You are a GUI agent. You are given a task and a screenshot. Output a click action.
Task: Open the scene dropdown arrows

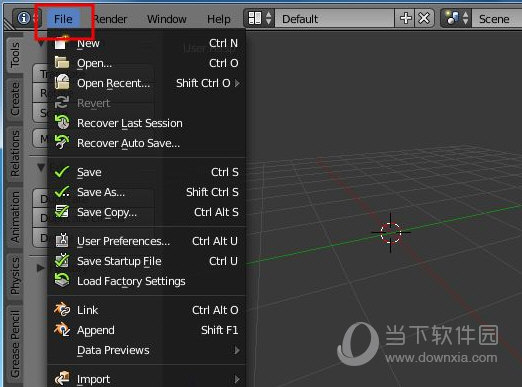coord(466,18)
